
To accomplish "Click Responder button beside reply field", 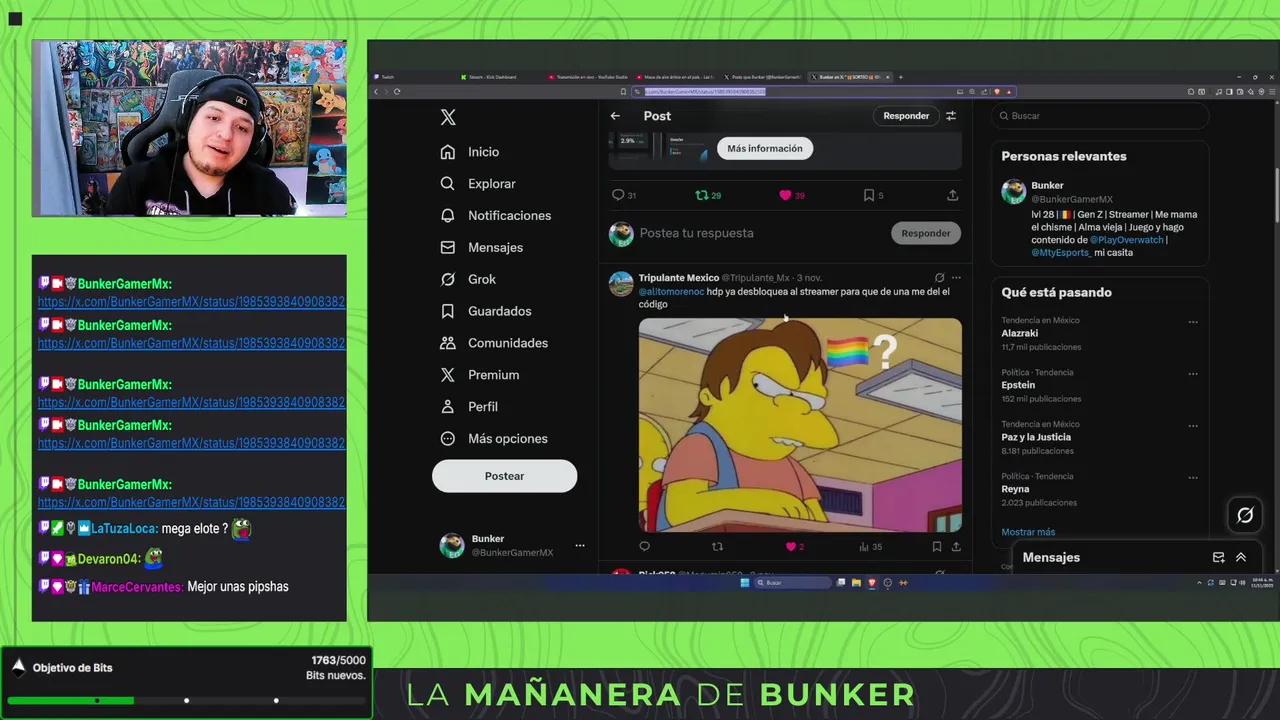I will click(926, 233).
